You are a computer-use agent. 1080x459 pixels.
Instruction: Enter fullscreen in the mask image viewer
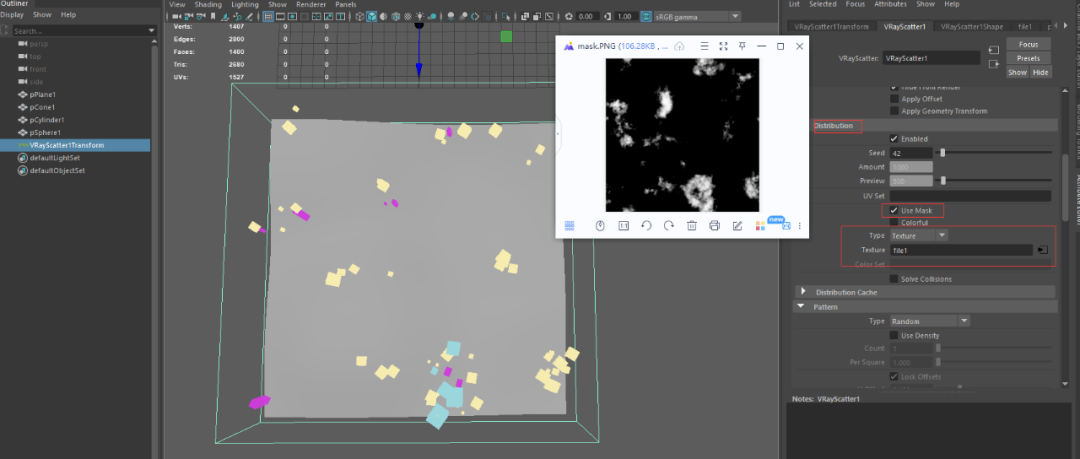click(x=723, y=47)
